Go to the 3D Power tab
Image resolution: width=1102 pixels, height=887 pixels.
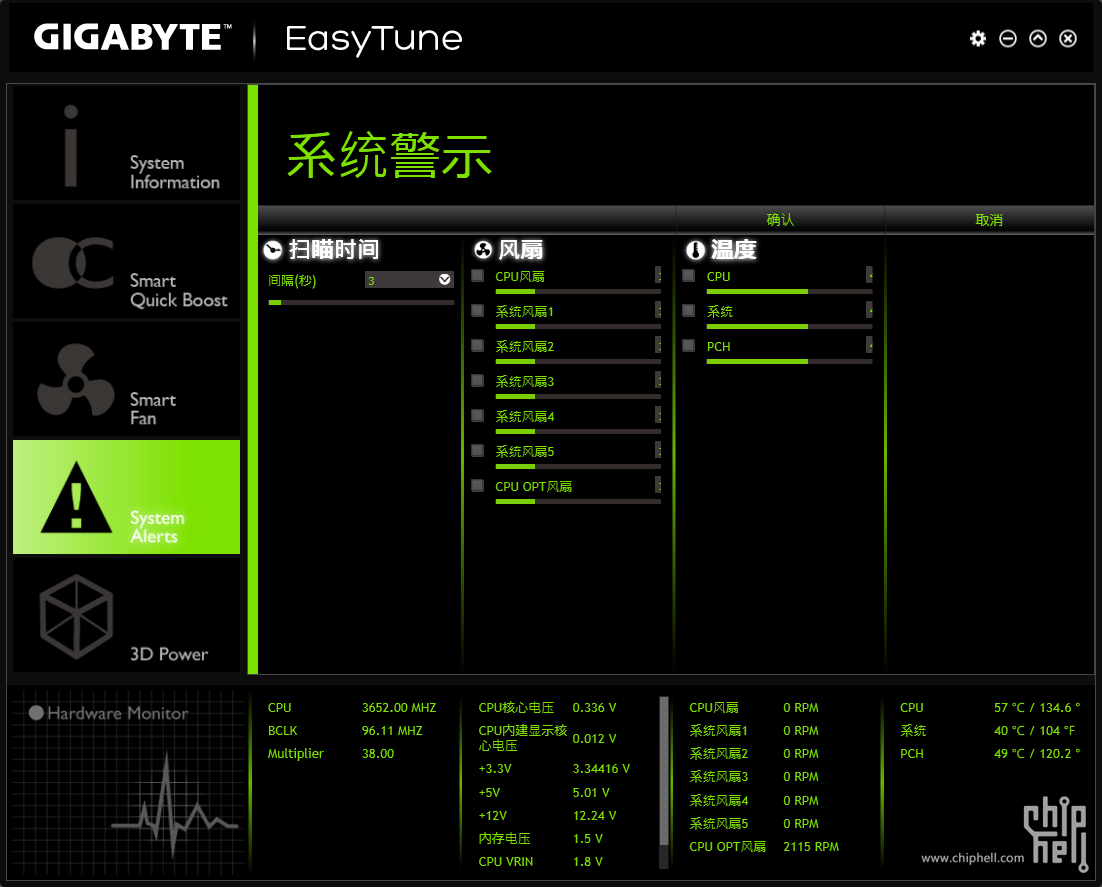(127, 616)
